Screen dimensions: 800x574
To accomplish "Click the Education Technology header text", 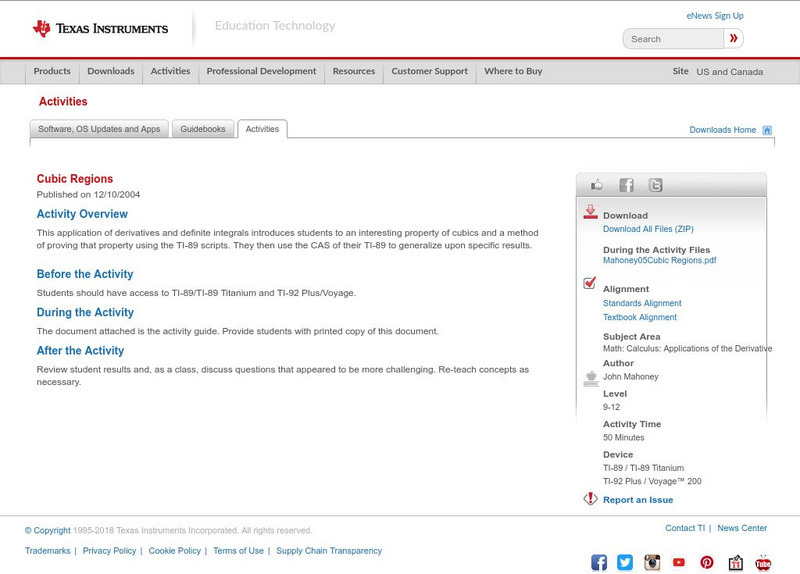I will (x=275, y=26).
